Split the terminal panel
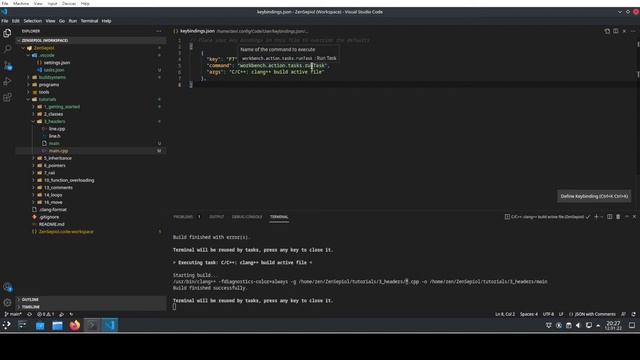This screenshot has height=360, width=640. pos(609,217)
